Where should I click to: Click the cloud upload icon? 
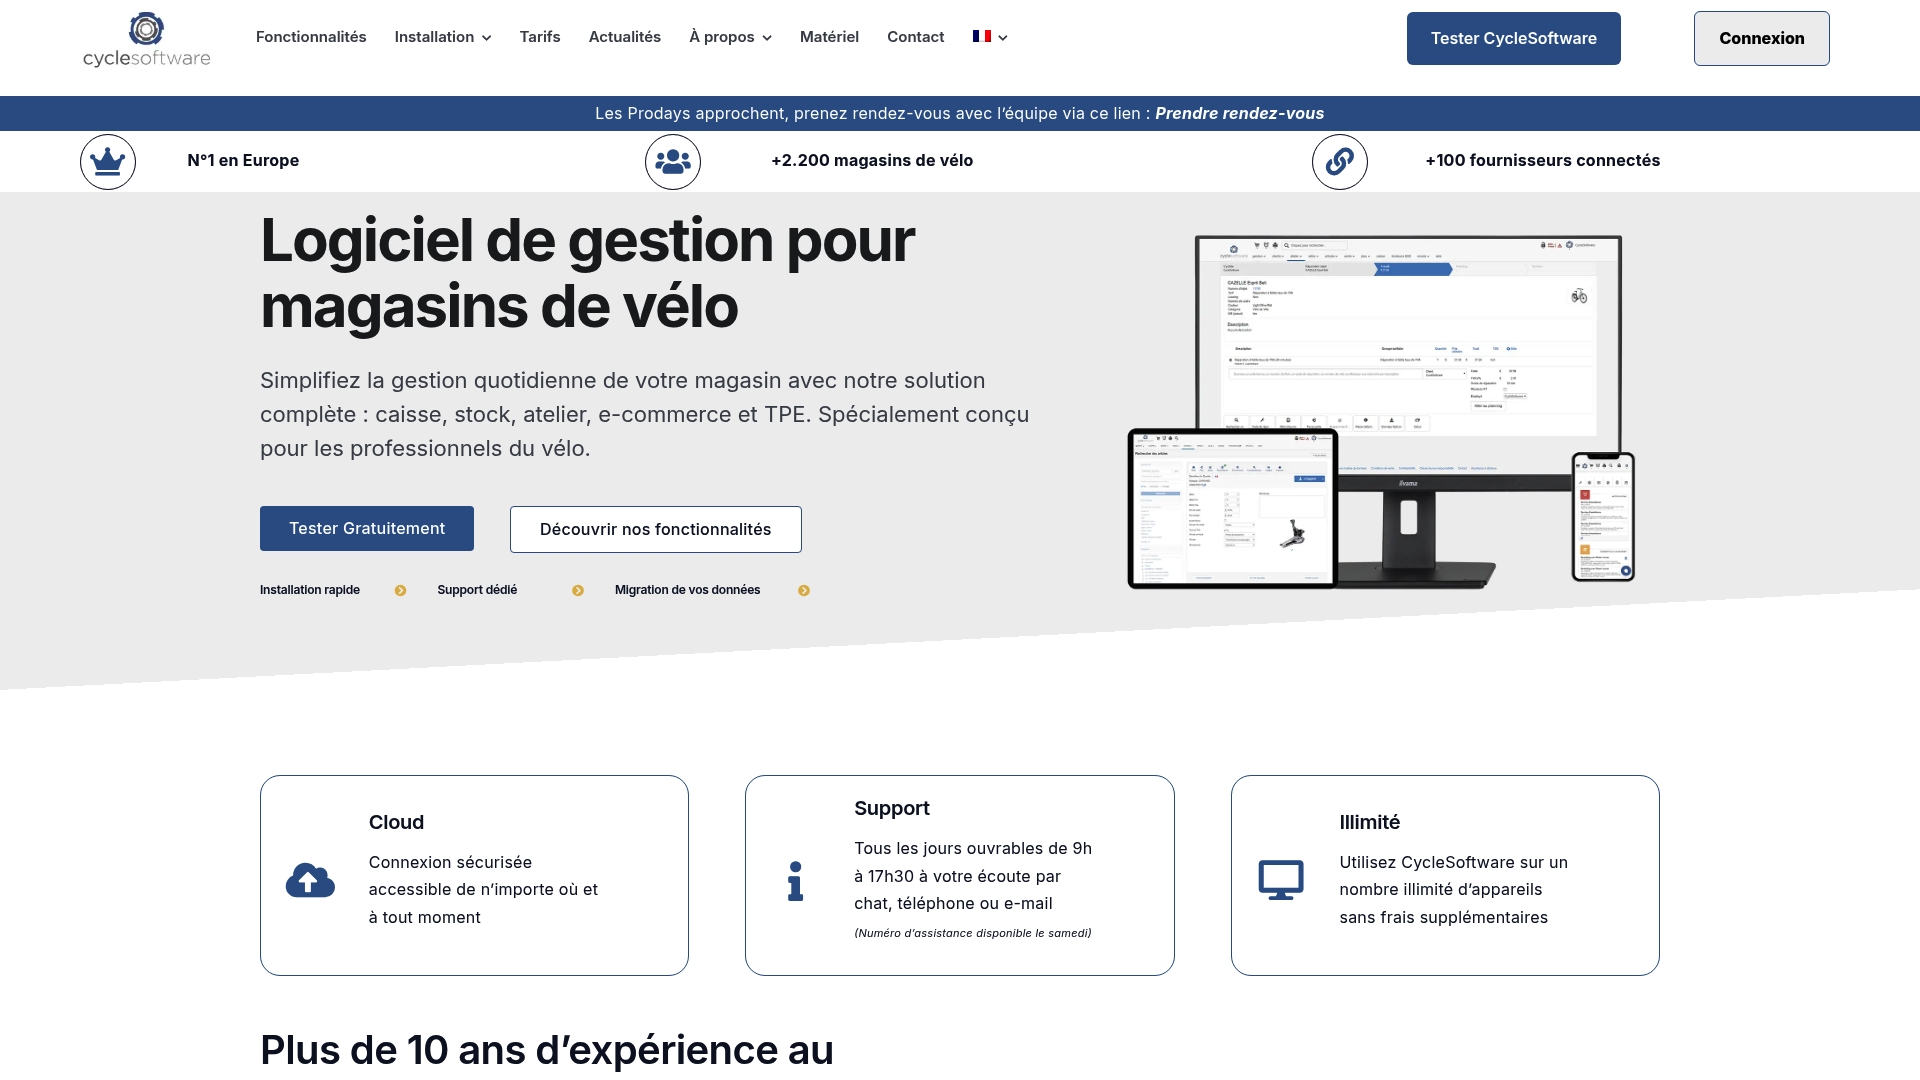coord(310,880)
